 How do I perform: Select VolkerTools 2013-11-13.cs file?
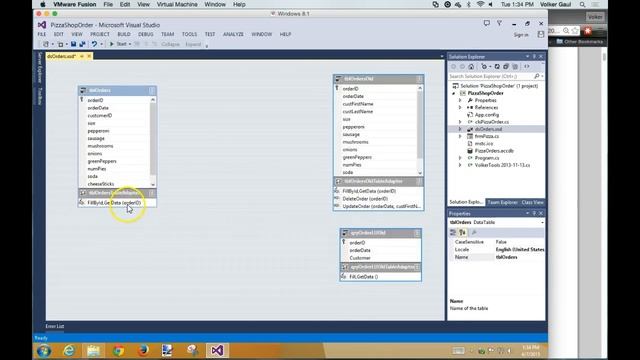pyautogui.click(x=502, y=165)
